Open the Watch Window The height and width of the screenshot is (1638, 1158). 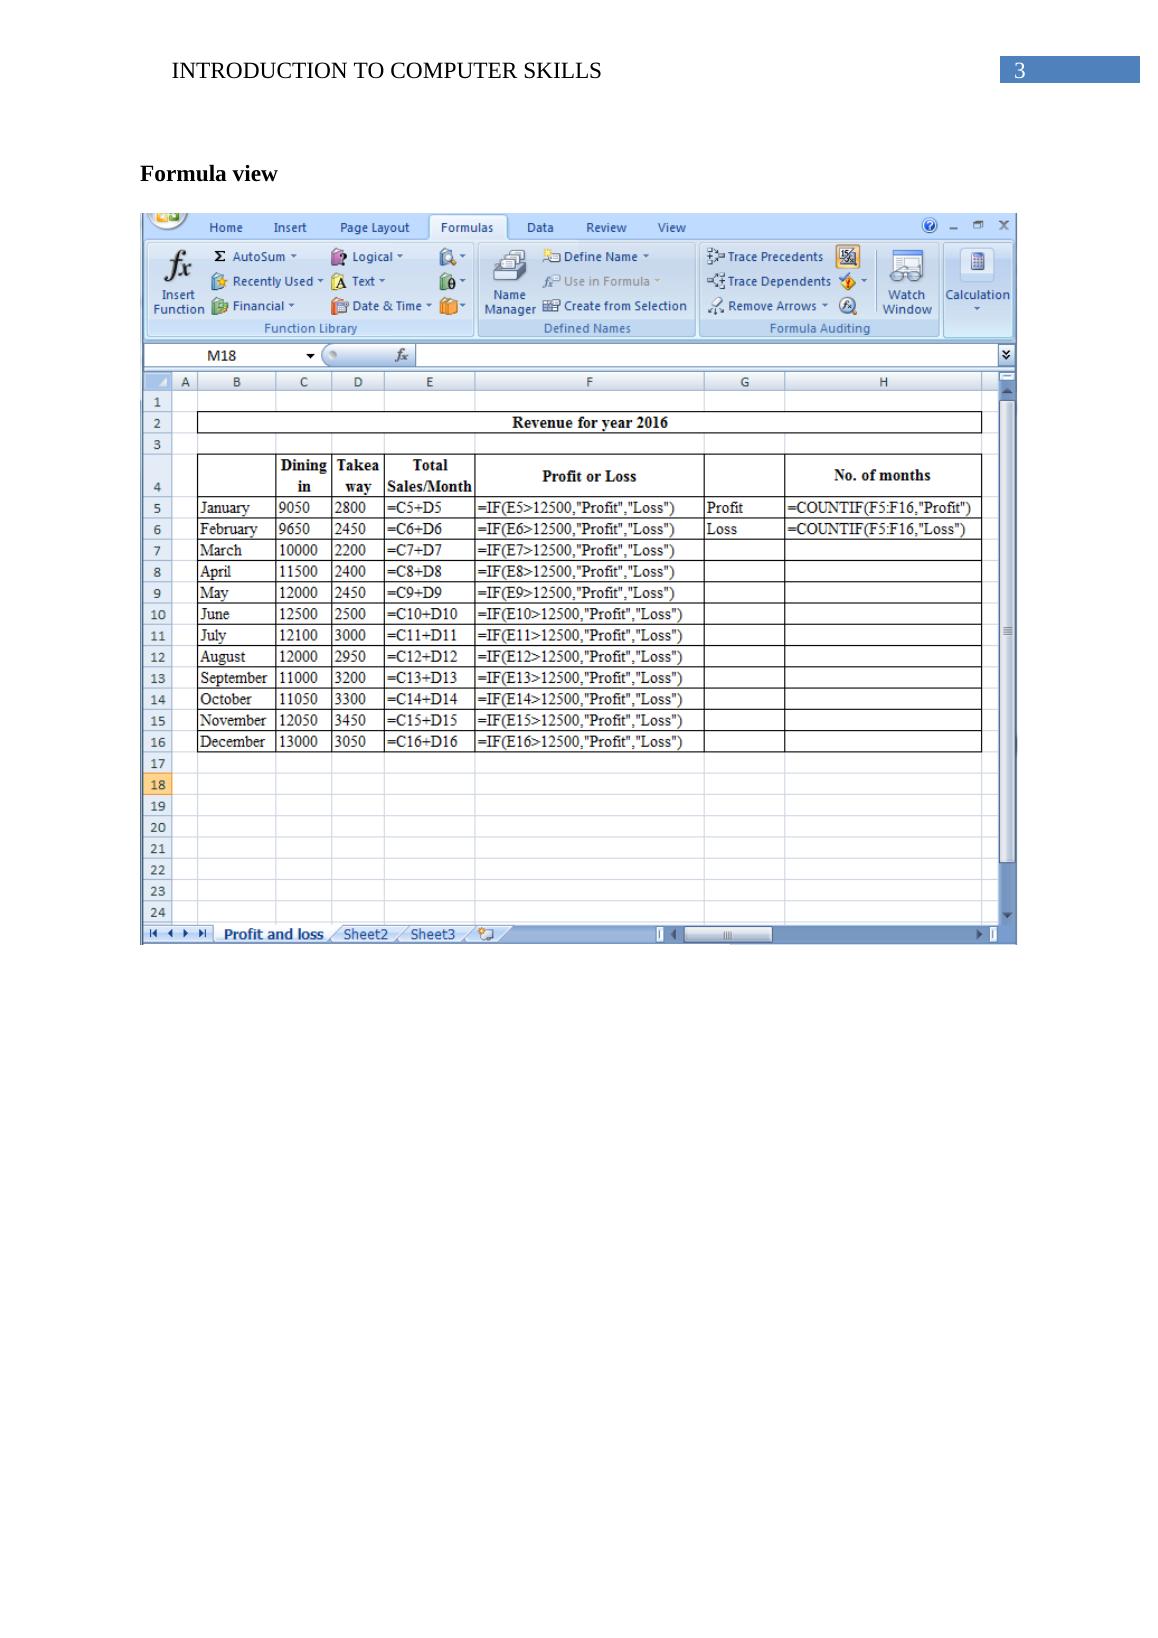click(x=906, y=282)
